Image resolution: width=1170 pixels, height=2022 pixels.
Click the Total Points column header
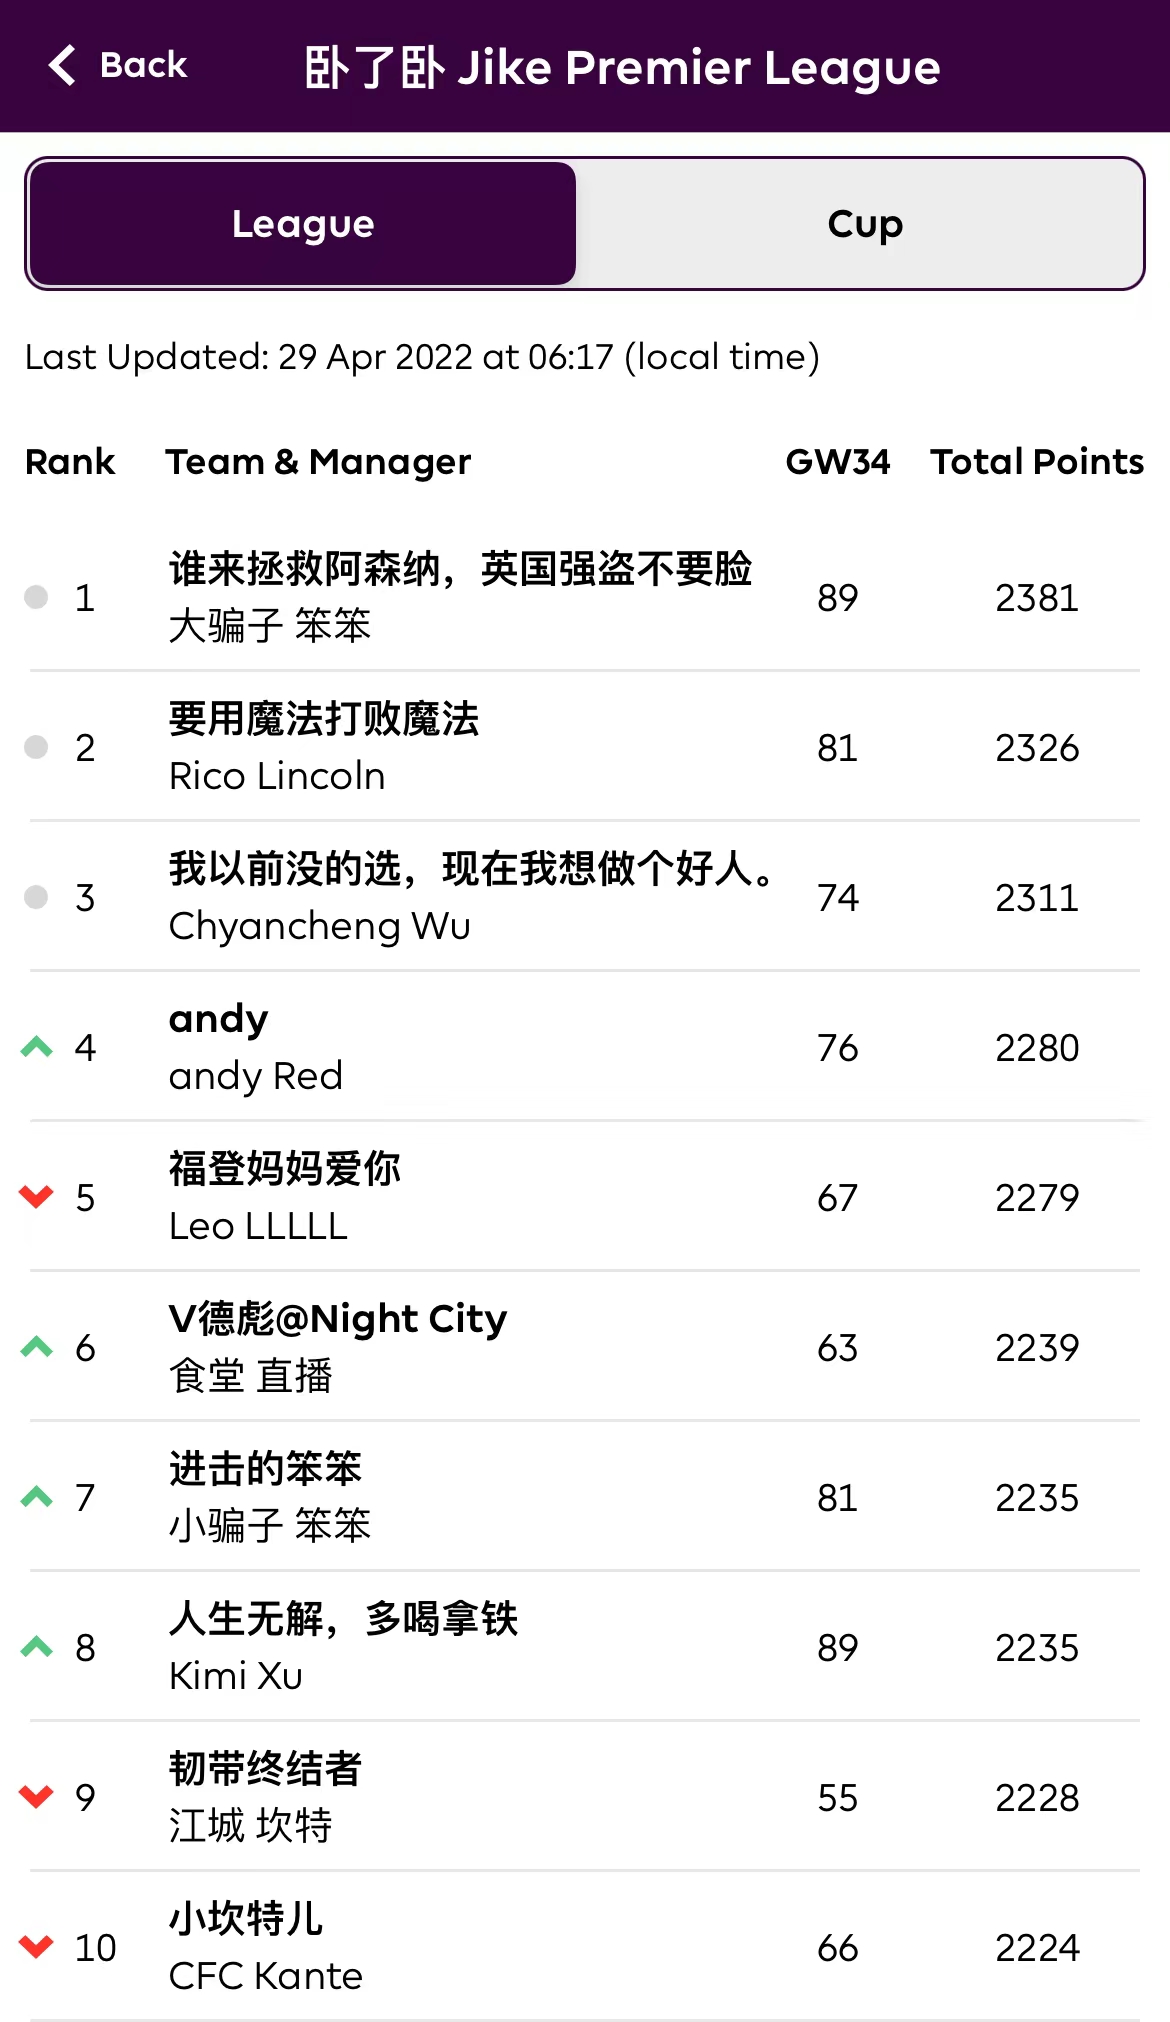1037,462
